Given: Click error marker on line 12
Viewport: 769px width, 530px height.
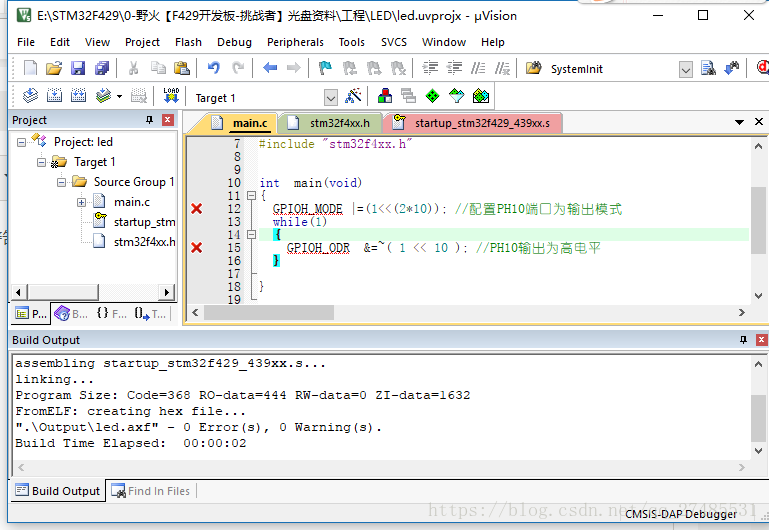Looking at the screenshot, I should click(x=197, y=209).
